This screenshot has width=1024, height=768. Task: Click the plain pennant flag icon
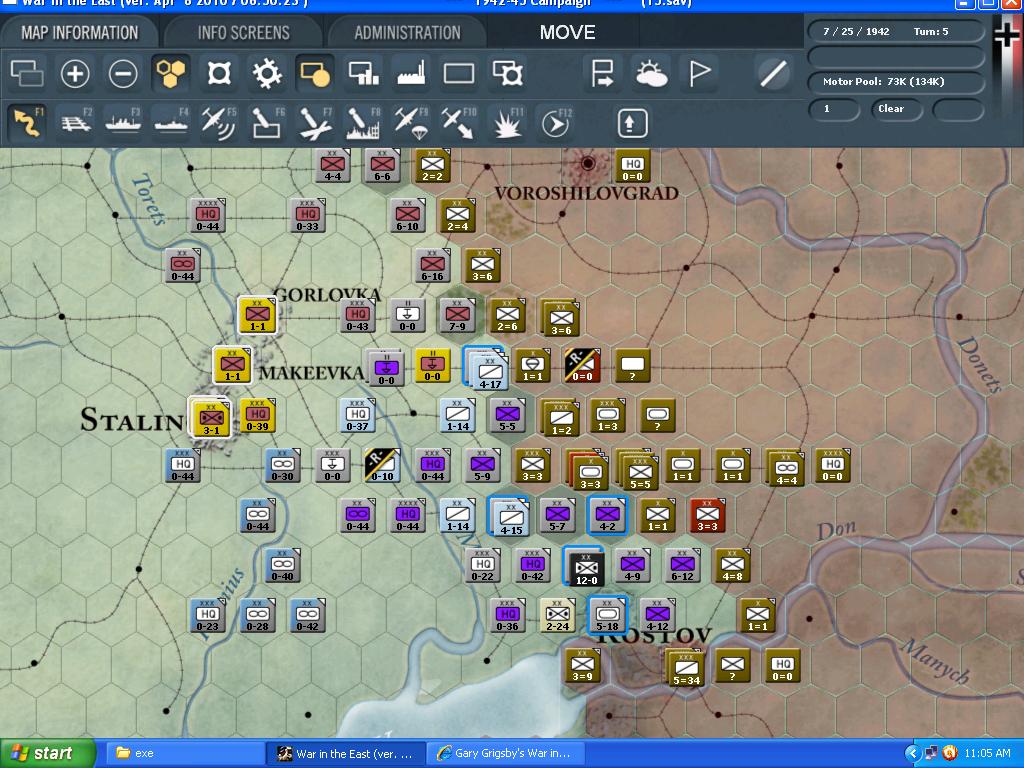tap(699, 73)
